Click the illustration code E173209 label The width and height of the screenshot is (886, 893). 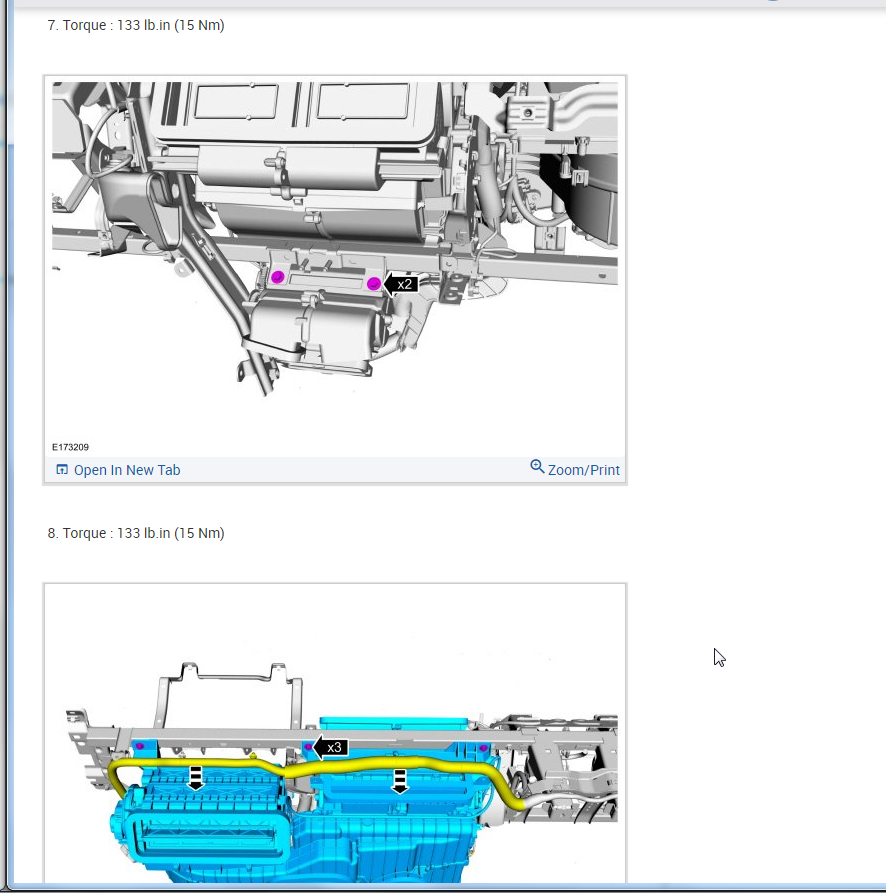click(71, 447)
